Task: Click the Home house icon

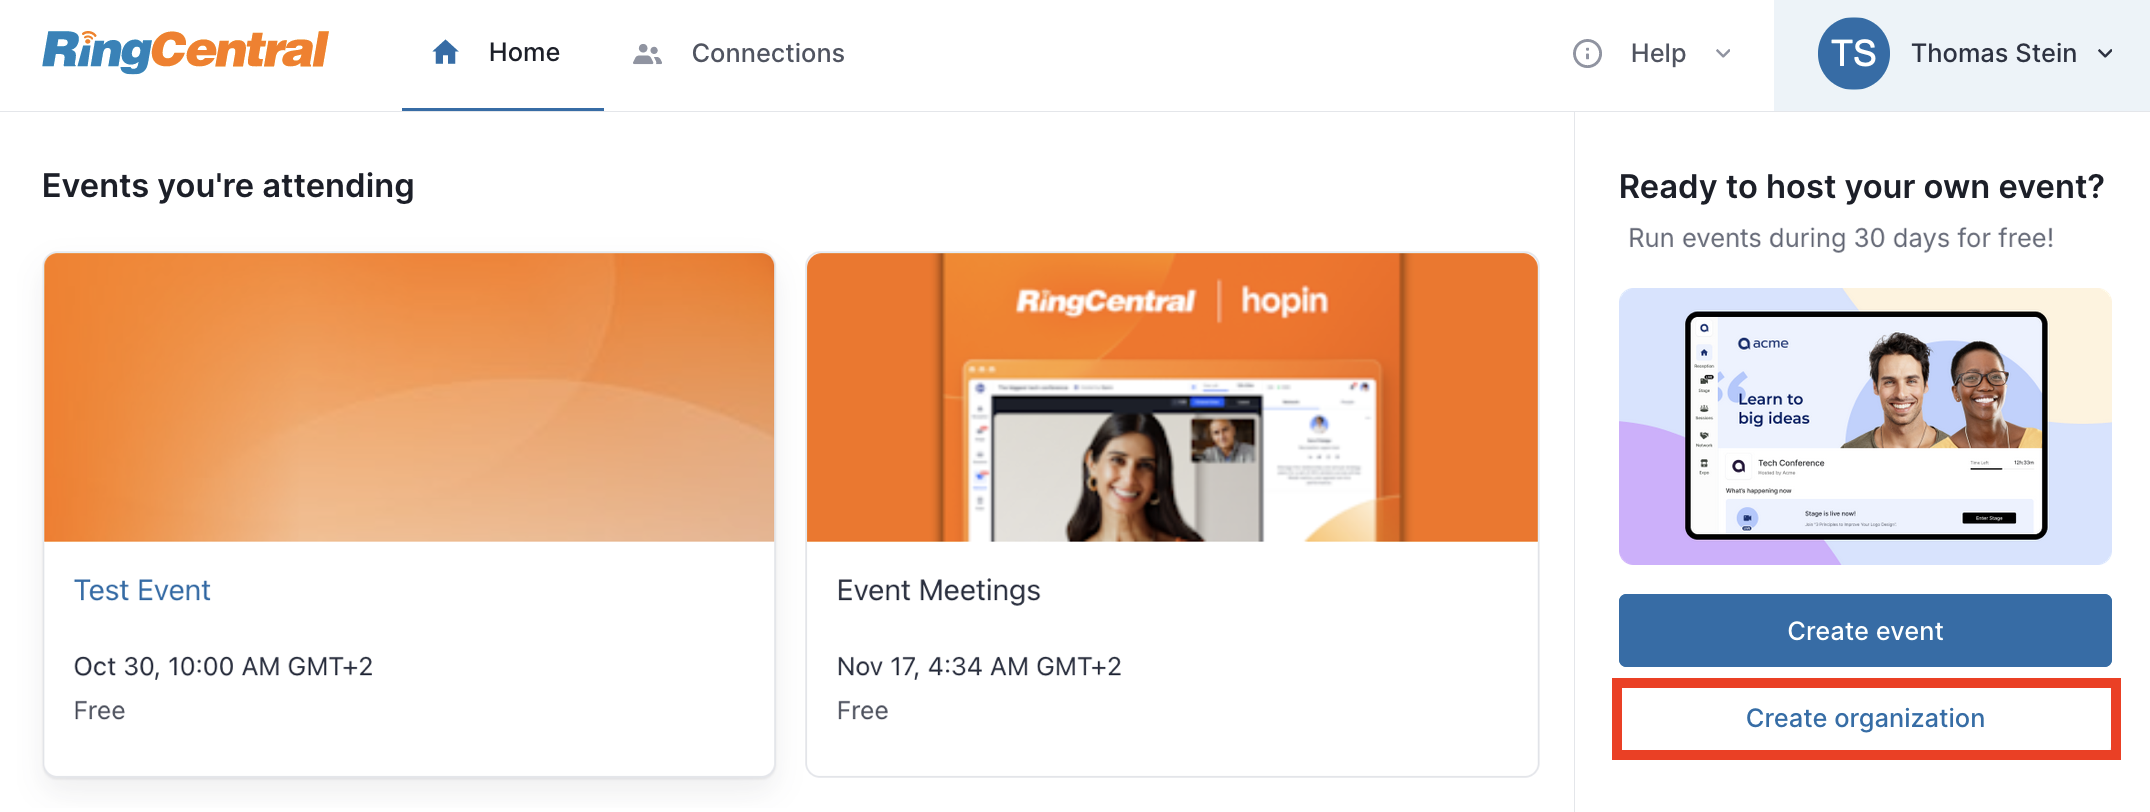Action: [x=445, y=52]
